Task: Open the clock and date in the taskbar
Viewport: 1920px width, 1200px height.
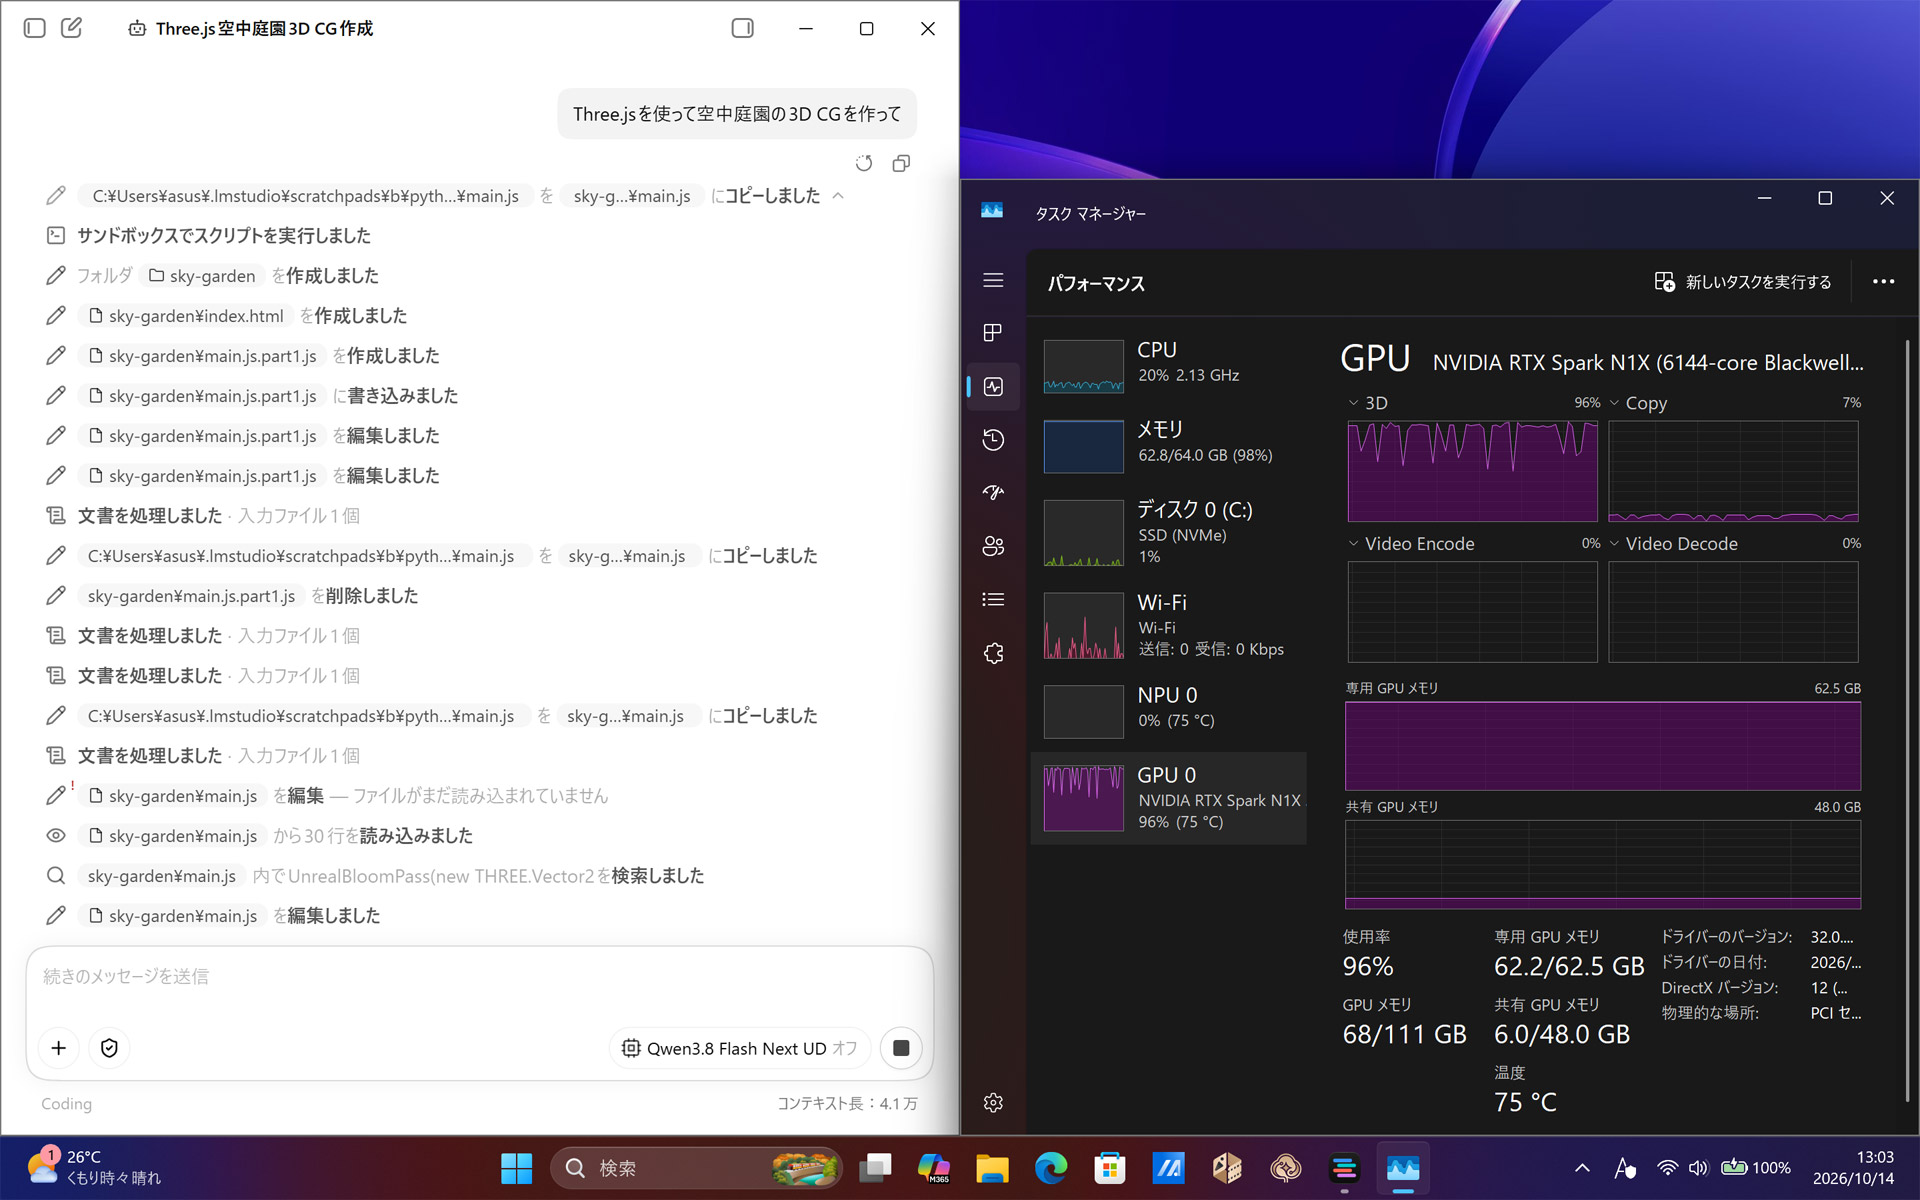Action: coord(1853,1168)
